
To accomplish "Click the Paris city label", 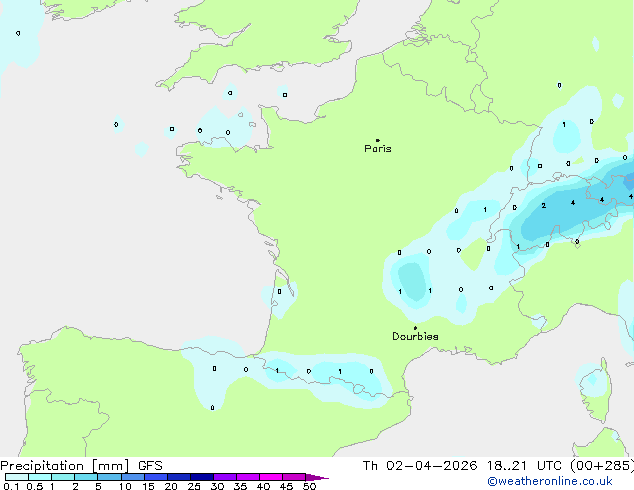I will pos(378,149).
